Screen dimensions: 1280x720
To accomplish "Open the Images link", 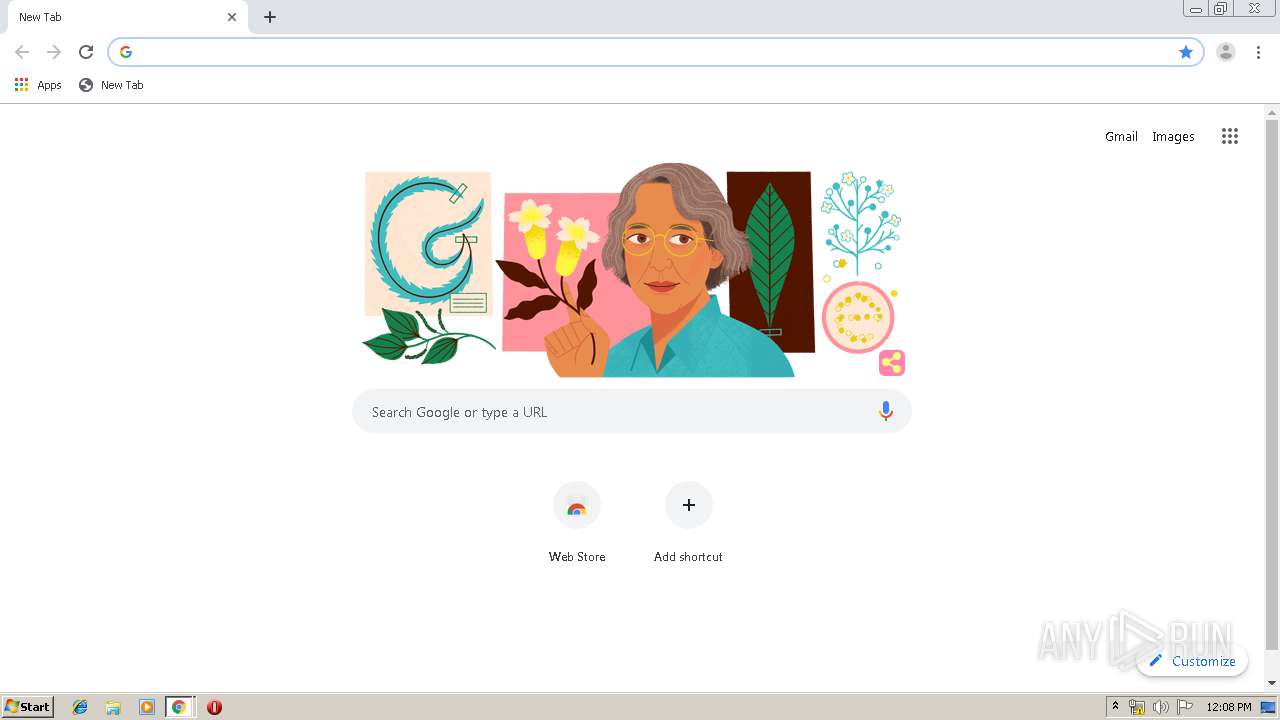I will [1173, 136].
